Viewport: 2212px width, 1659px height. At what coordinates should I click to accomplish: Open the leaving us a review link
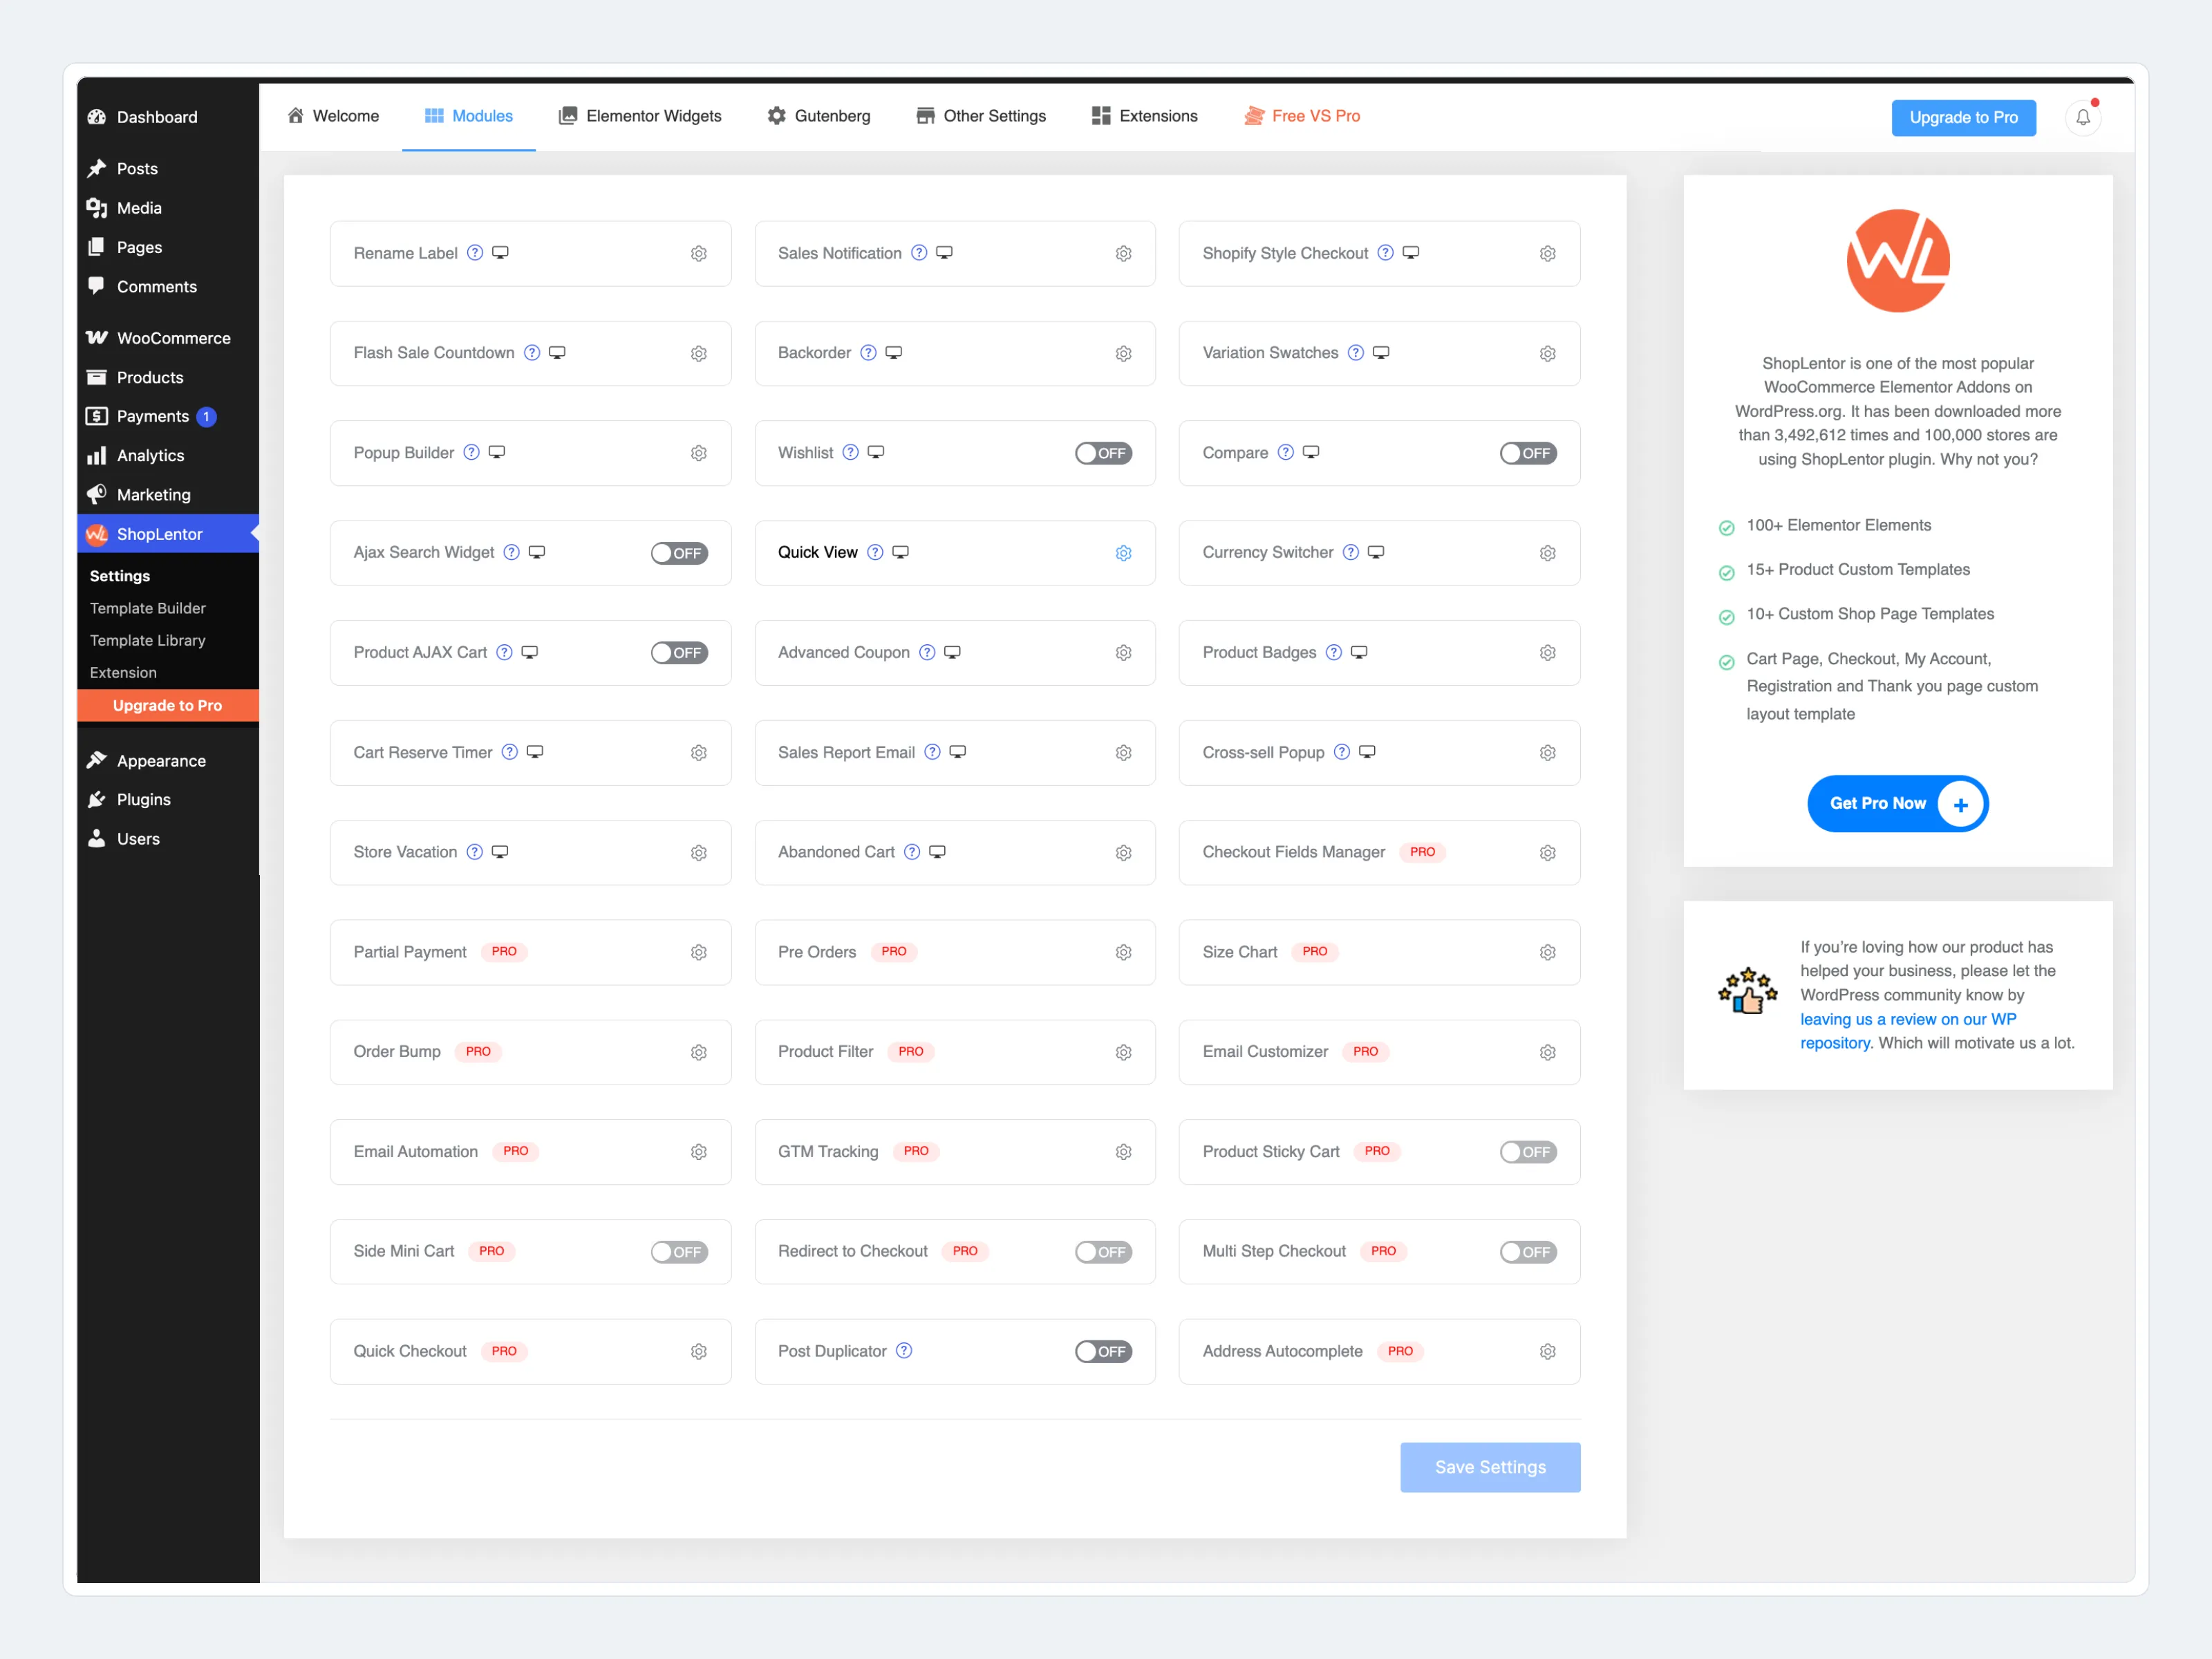coord(1908,1019)
